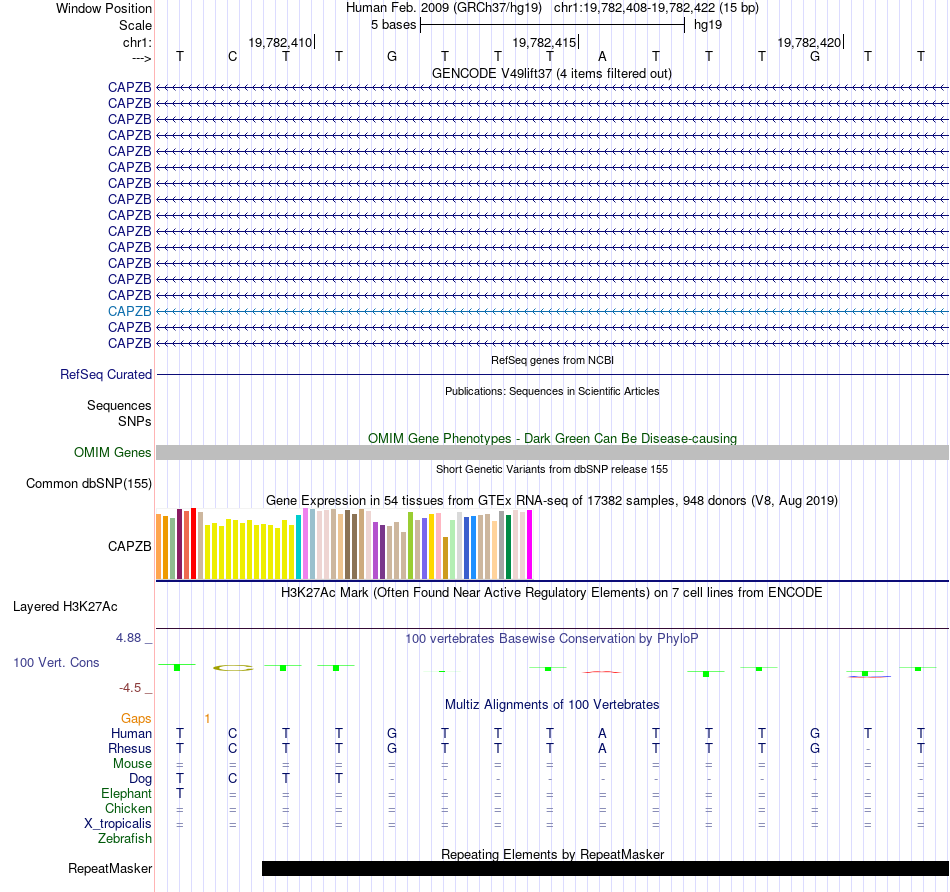Open Short Genetic Variants from dbSNP release 155 title

552,469
